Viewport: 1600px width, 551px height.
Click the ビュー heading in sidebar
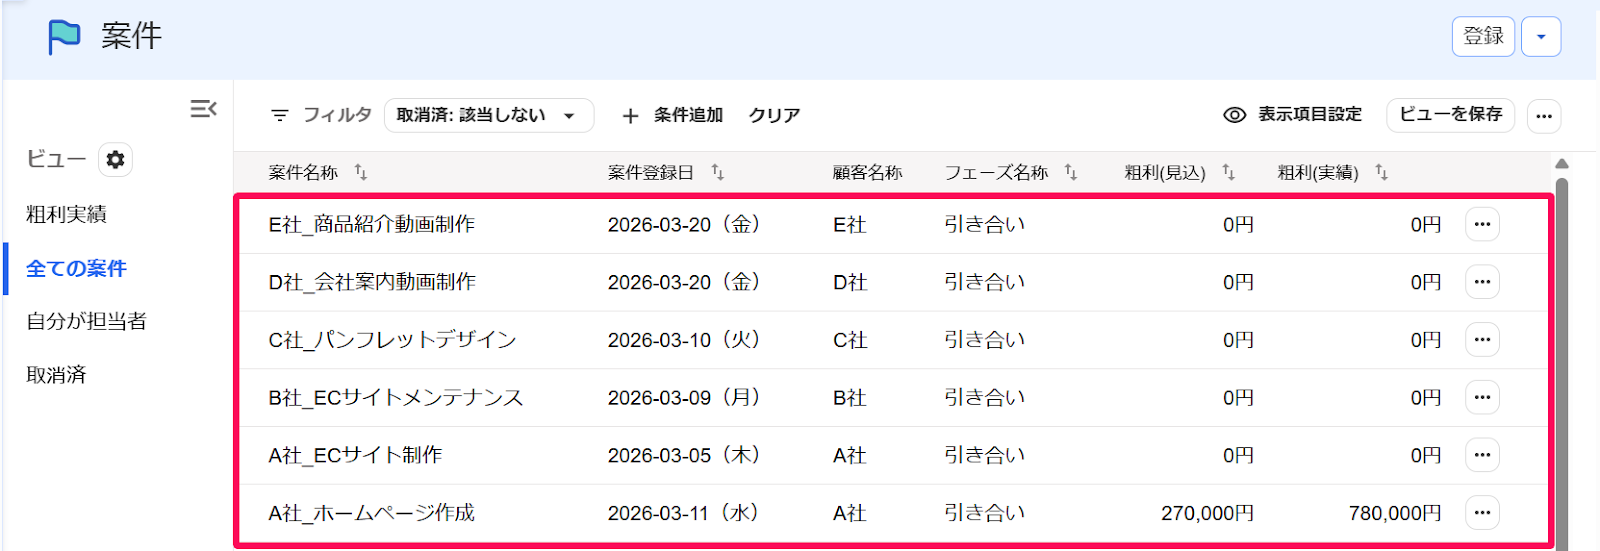(56, 159)
